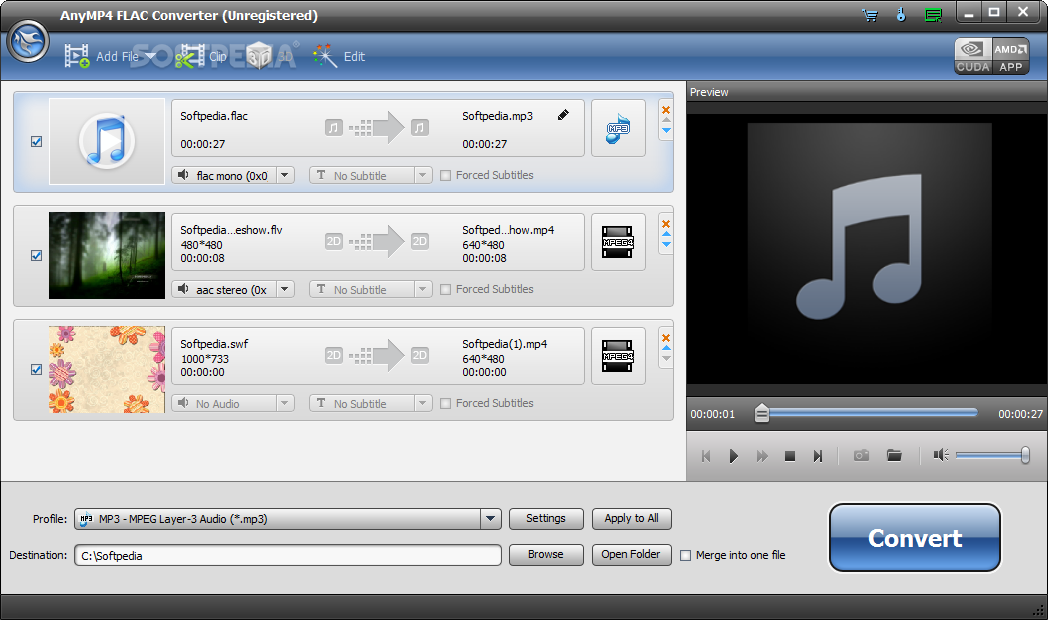Open subtitle dropdown for Softpedia.swf

coord(422,404)
